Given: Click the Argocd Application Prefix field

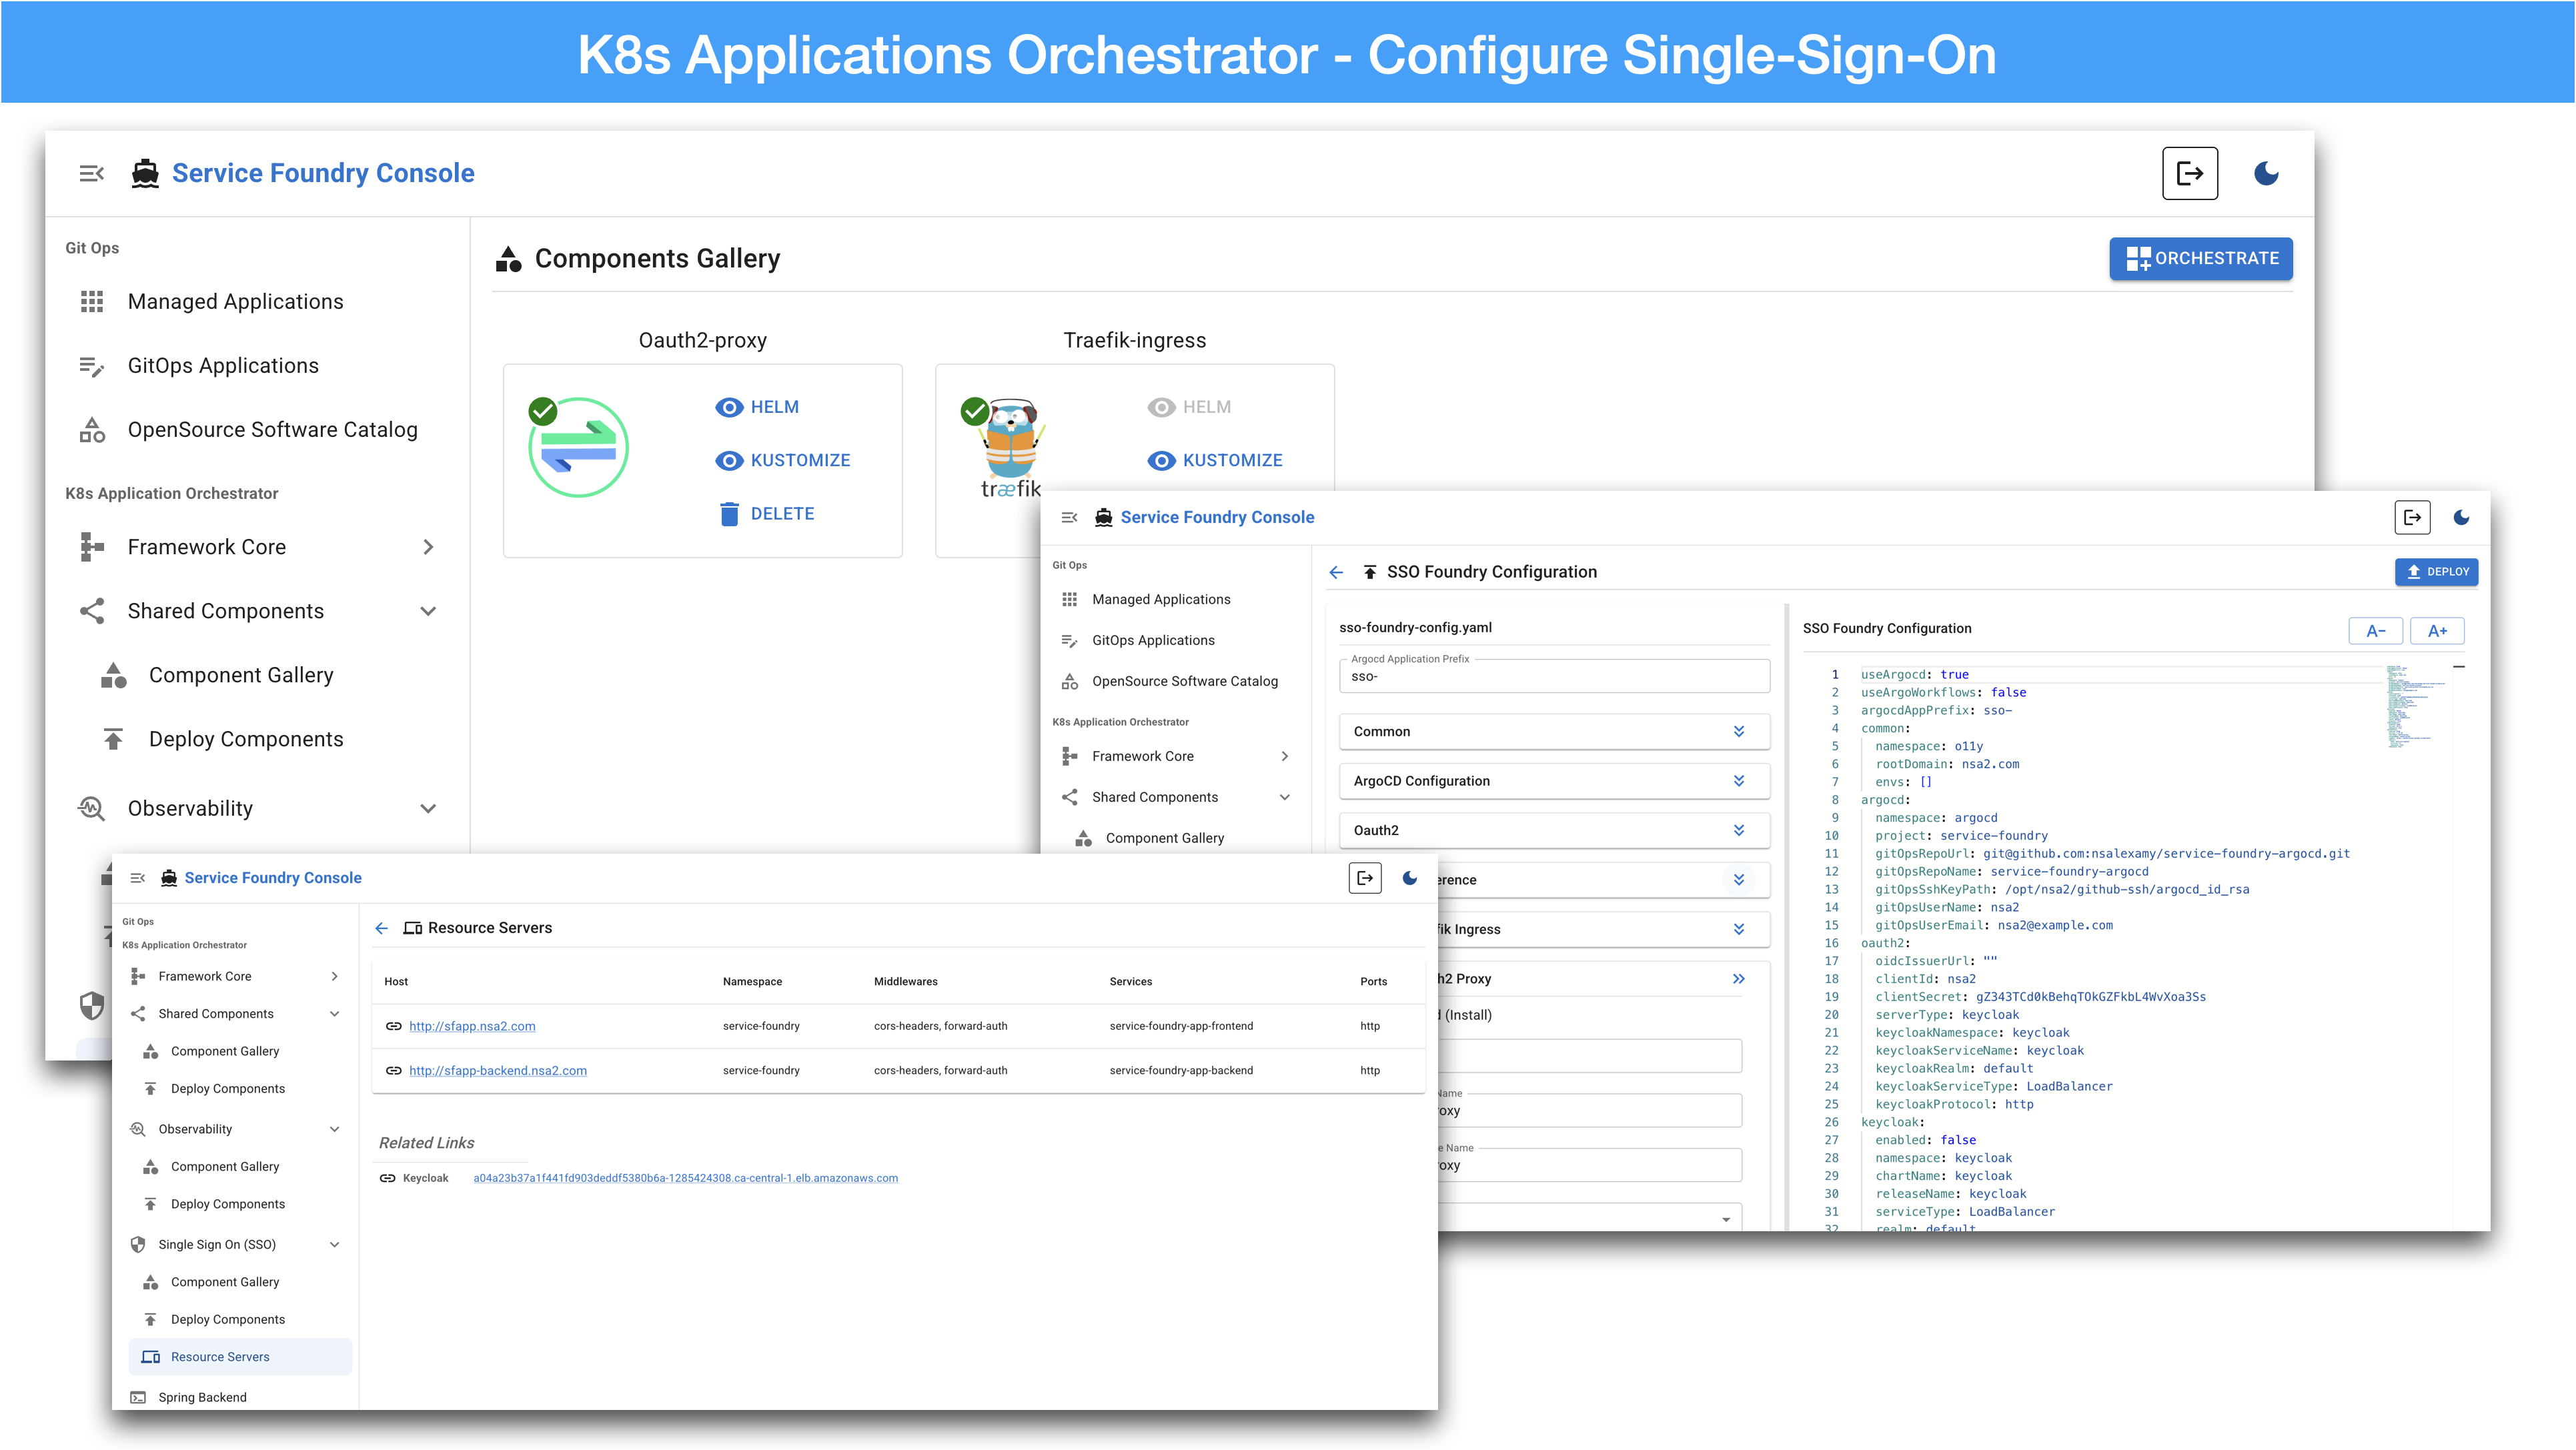Looking at the screenshot, I should [x=1554, y=676].
